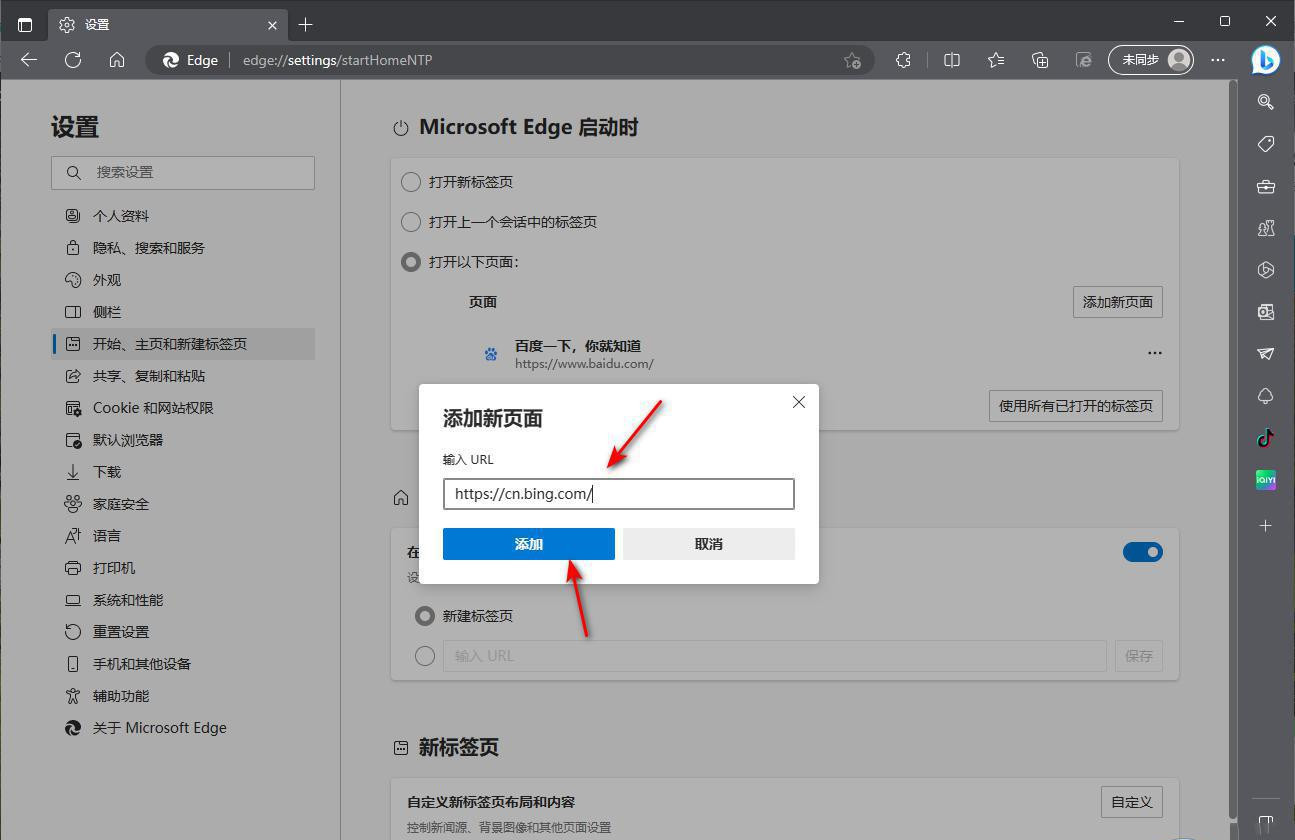Open the Tools sidebar panel

(x=1265, y=186)
